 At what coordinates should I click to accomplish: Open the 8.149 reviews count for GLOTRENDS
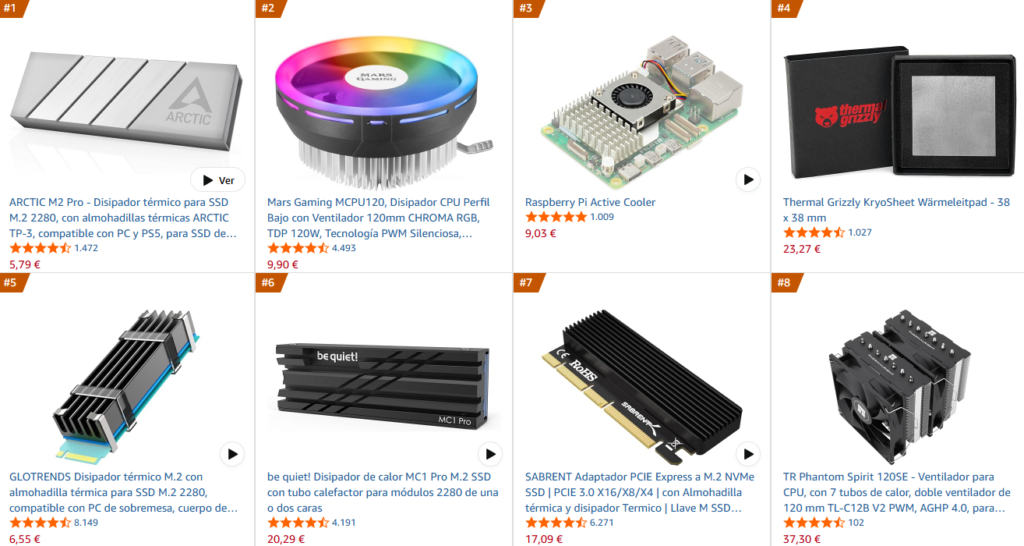click(x=86, y=522)
